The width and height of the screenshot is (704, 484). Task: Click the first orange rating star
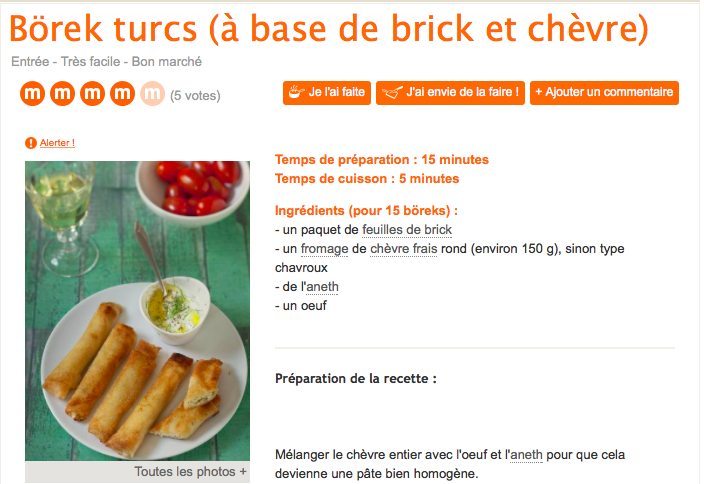(32, 93)
